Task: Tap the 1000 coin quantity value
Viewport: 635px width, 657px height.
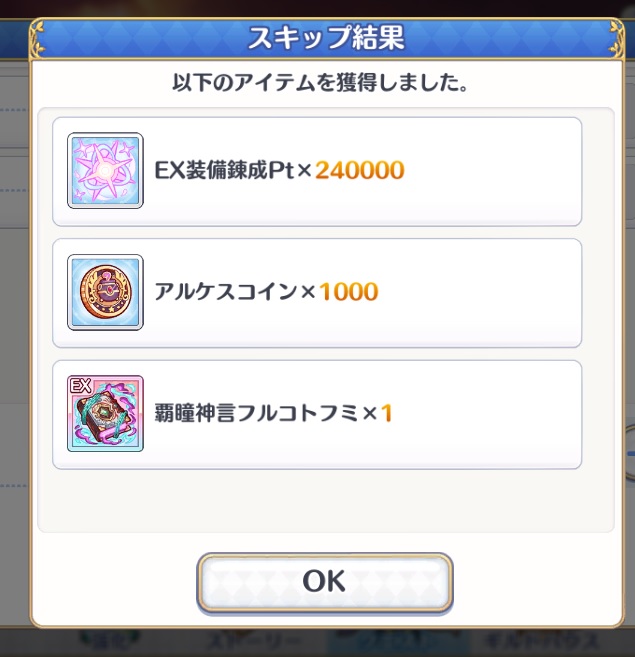Action: coord(349,292)
